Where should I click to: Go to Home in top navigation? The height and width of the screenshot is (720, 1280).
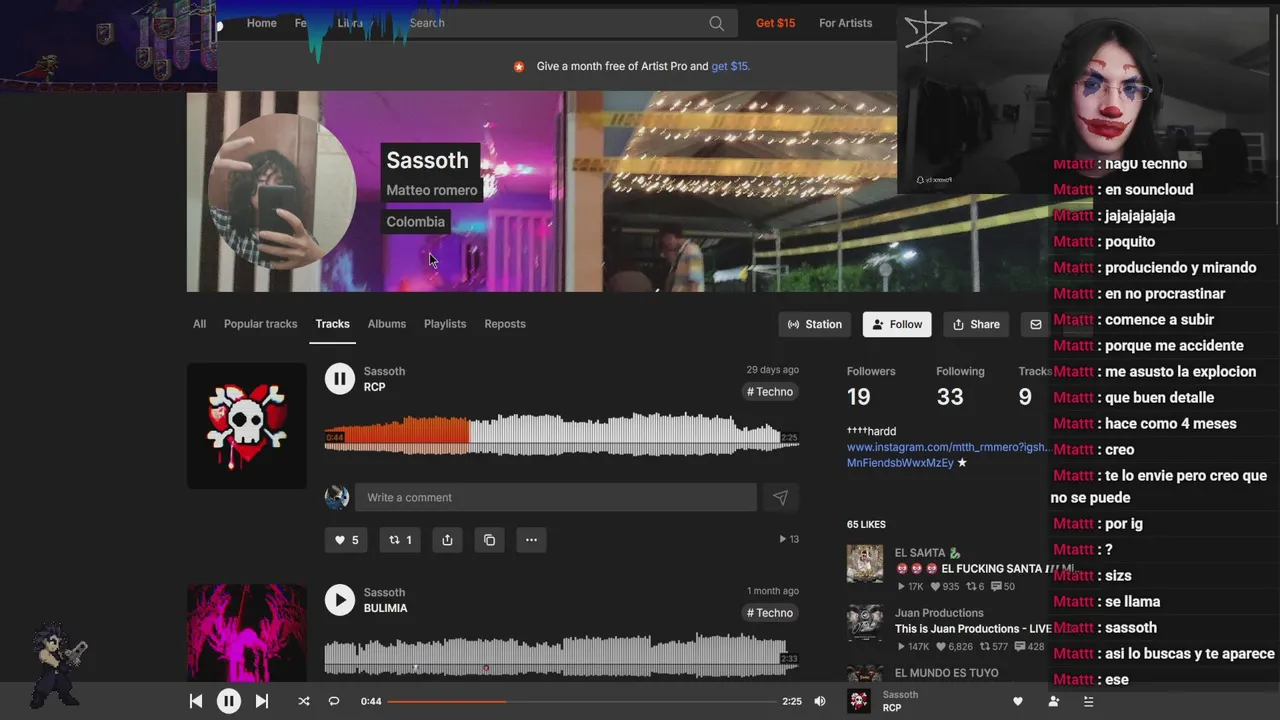click(x=261, y=23)
